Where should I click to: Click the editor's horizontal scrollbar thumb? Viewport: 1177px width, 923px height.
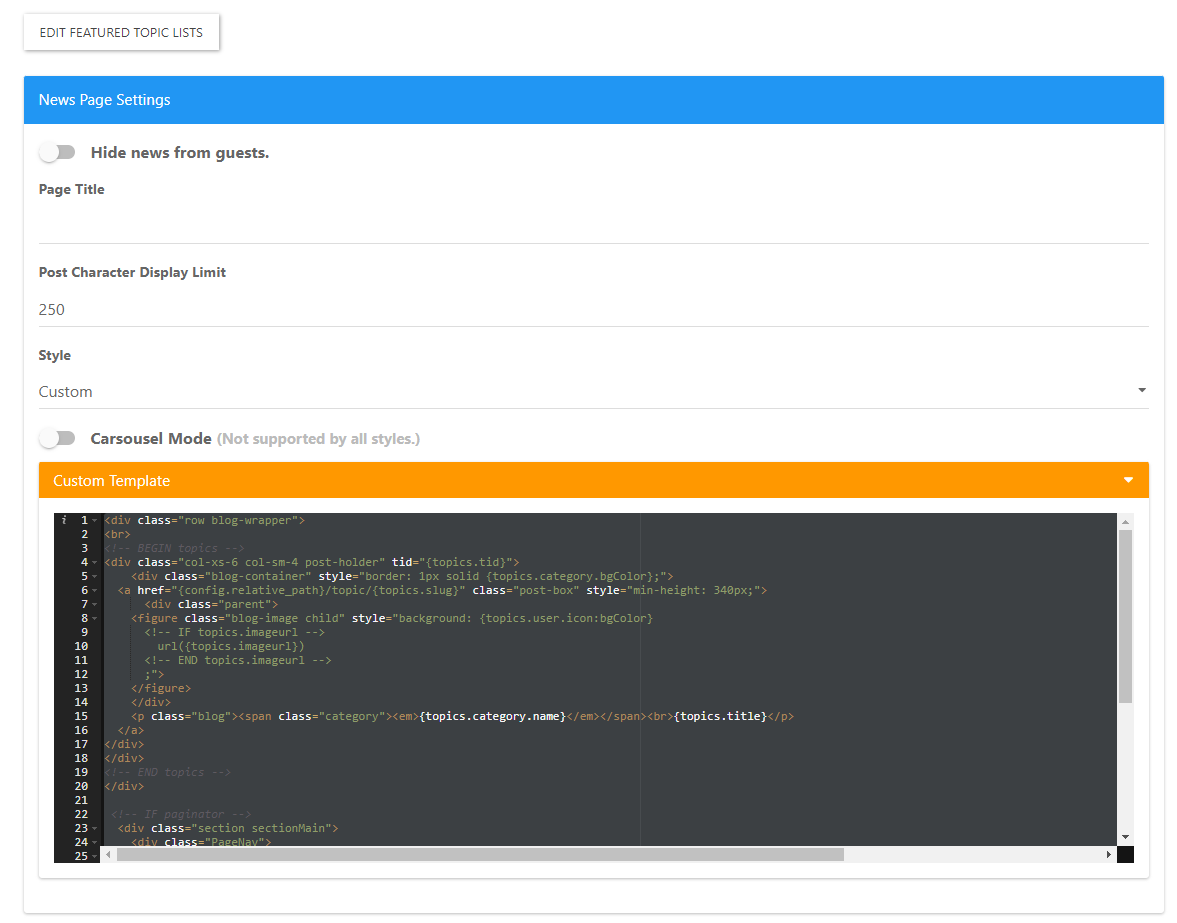(480, 855)
